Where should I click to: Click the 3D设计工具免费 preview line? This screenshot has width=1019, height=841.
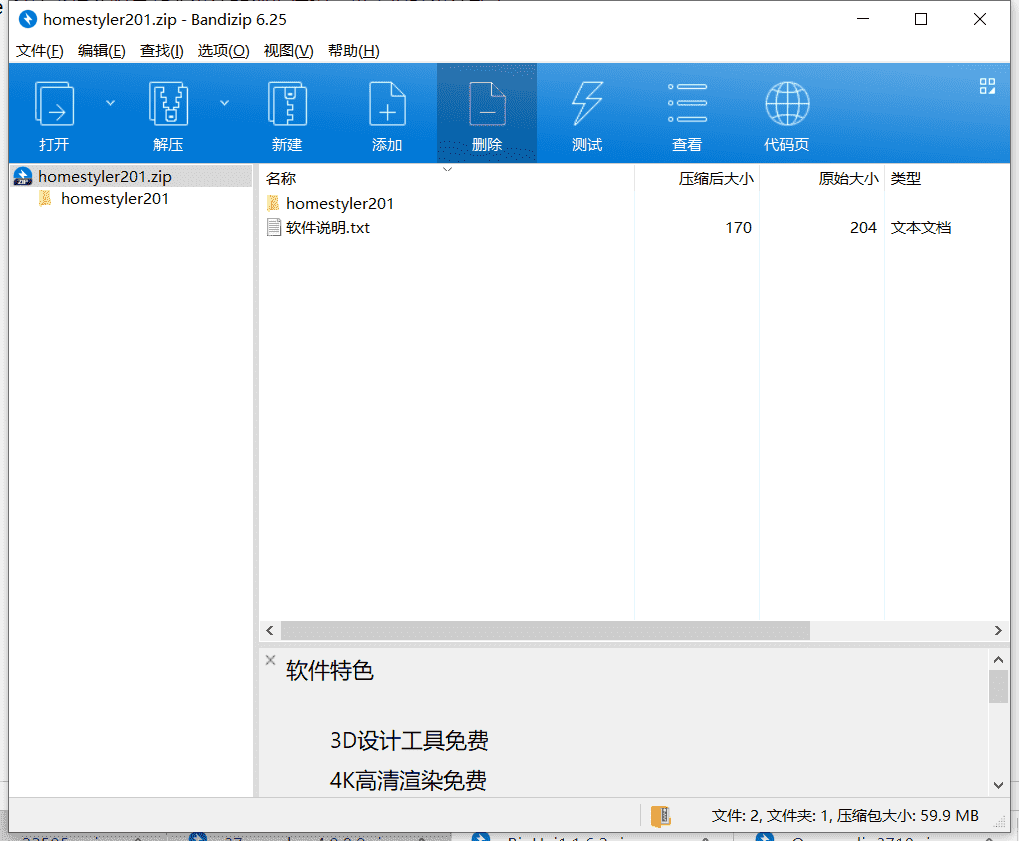pyautogui.click(x=409, y=740)
